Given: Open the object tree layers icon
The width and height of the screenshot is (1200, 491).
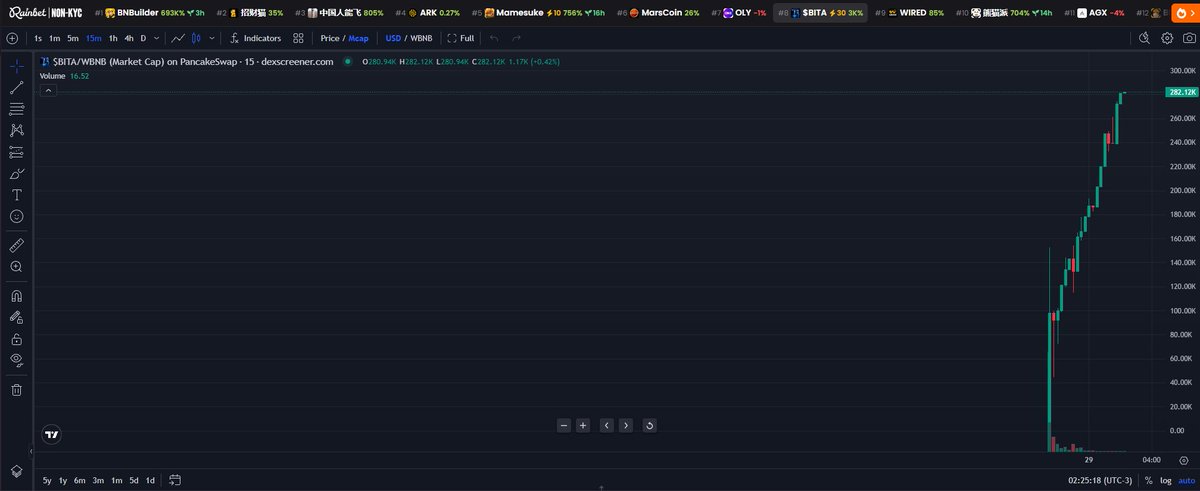Looking at the screenshot, I should pyautogui.click(x=16, y=471).
